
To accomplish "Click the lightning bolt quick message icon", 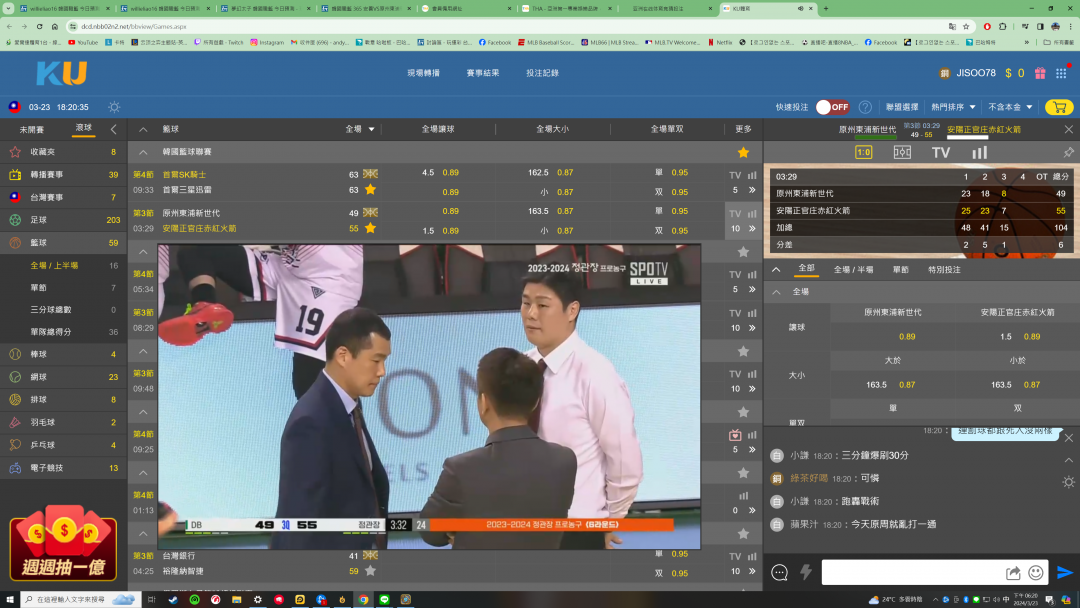I will click(806, 572).
